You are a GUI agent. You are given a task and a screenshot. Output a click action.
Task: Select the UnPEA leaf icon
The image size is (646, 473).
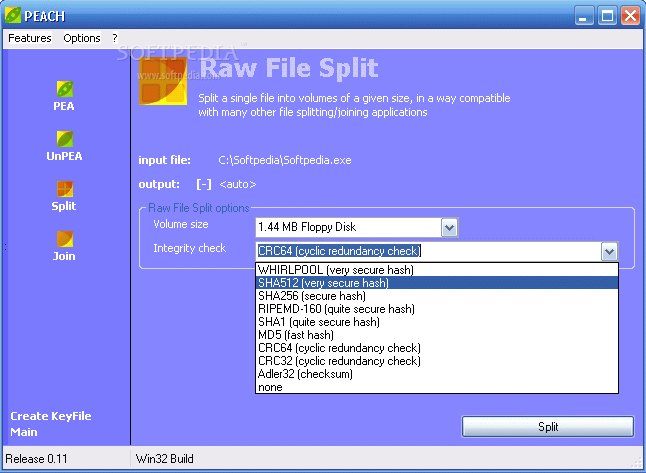click(x=65, y=139)
